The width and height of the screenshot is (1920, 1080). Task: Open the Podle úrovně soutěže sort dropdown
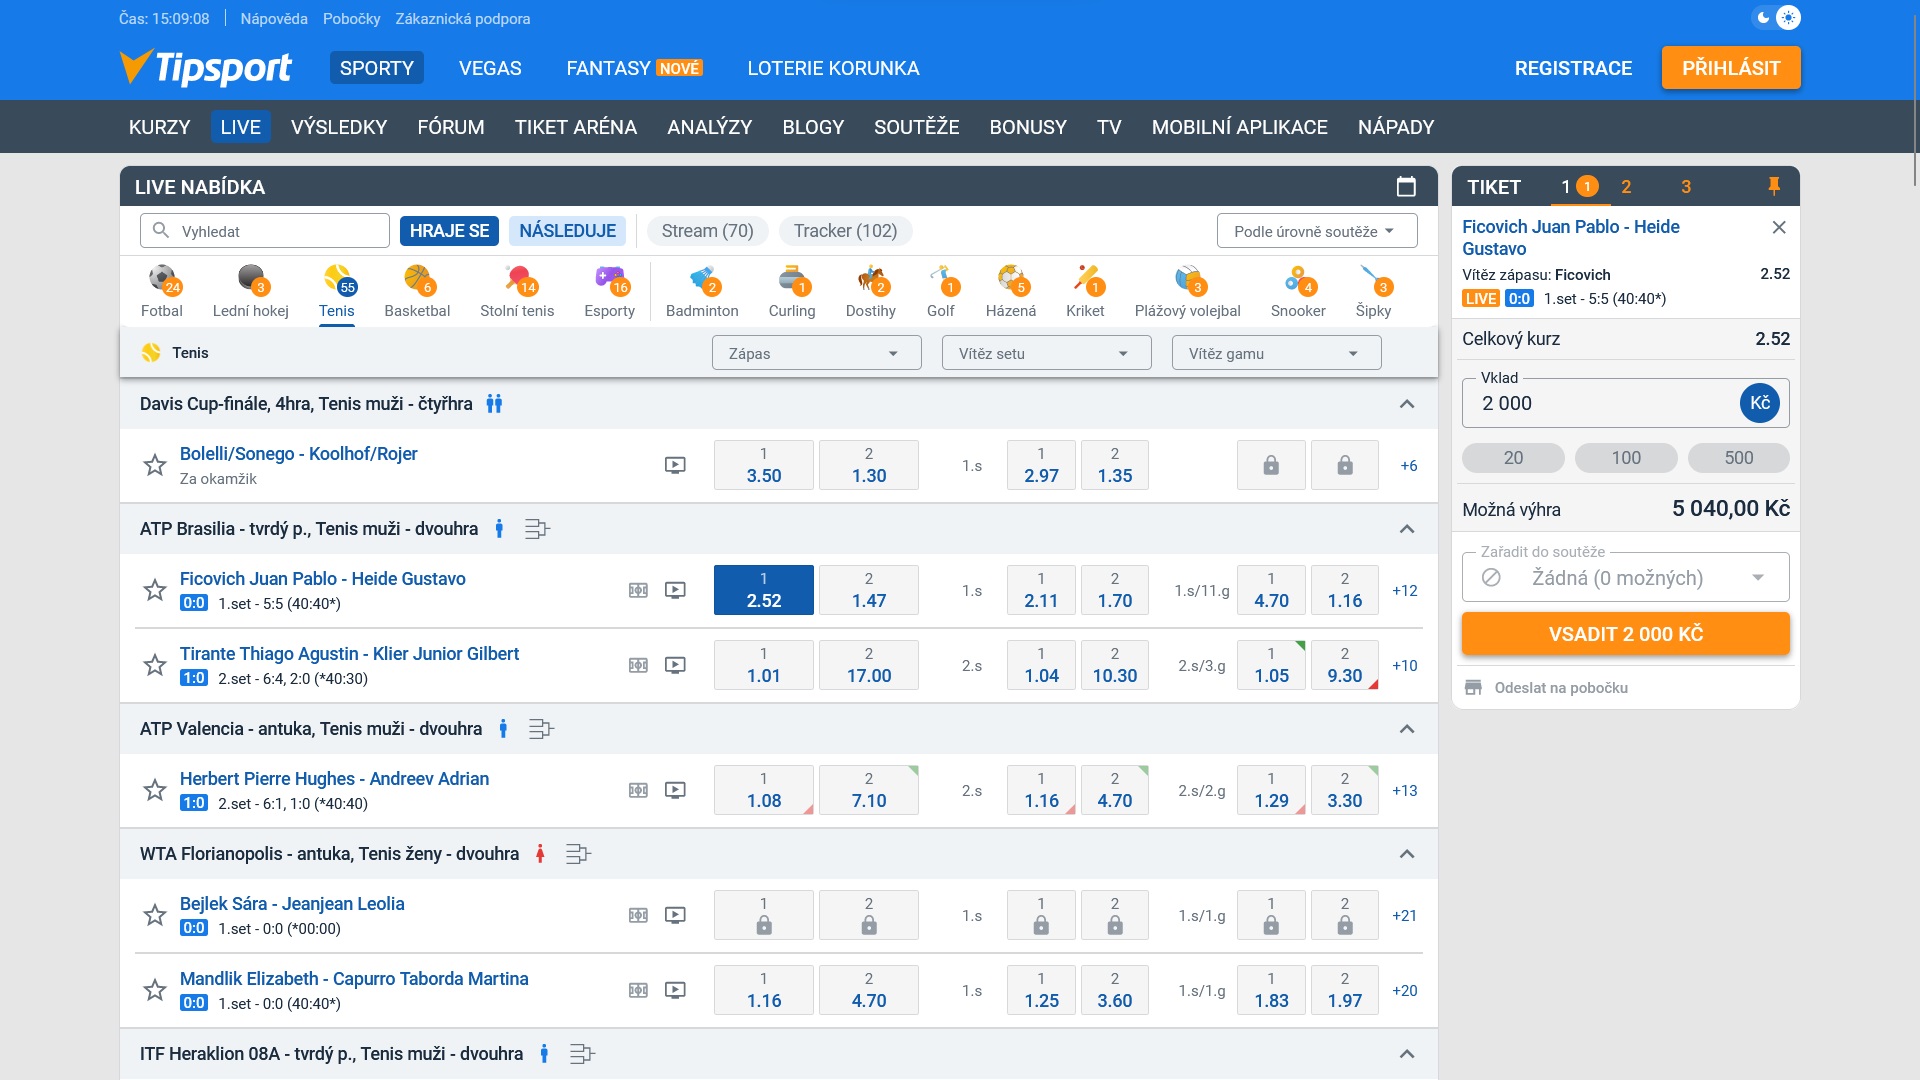(x=1317, y=231)
